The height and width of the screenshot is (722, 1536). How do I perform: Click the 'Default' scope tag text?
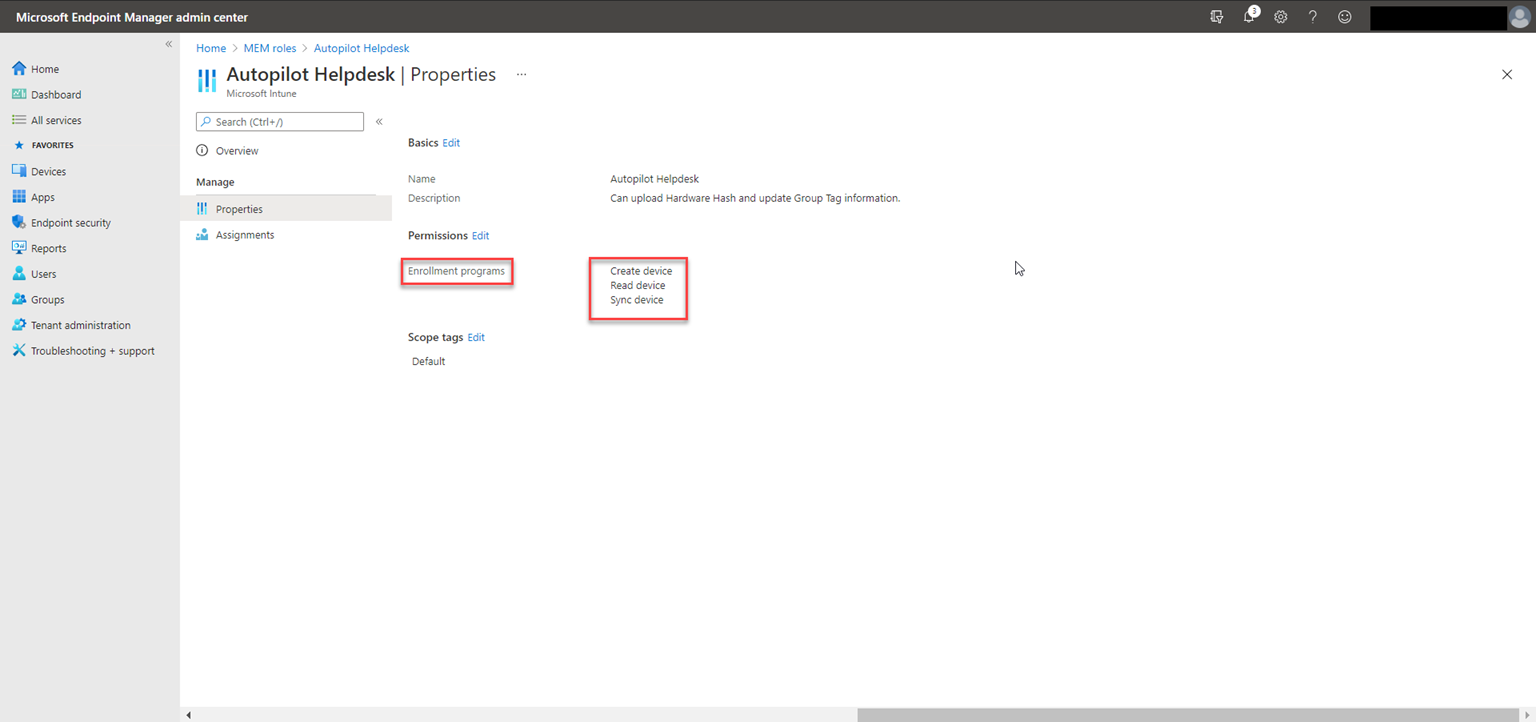tap(428, 361)
